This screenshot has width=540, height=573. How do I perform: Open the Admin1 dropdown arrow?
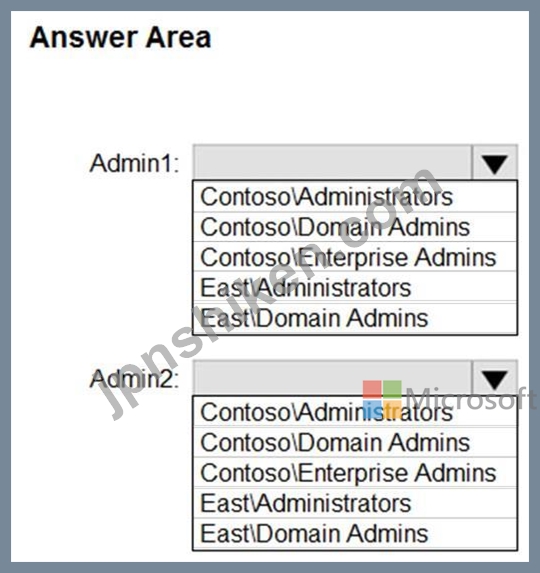click(x=495, y=162)
